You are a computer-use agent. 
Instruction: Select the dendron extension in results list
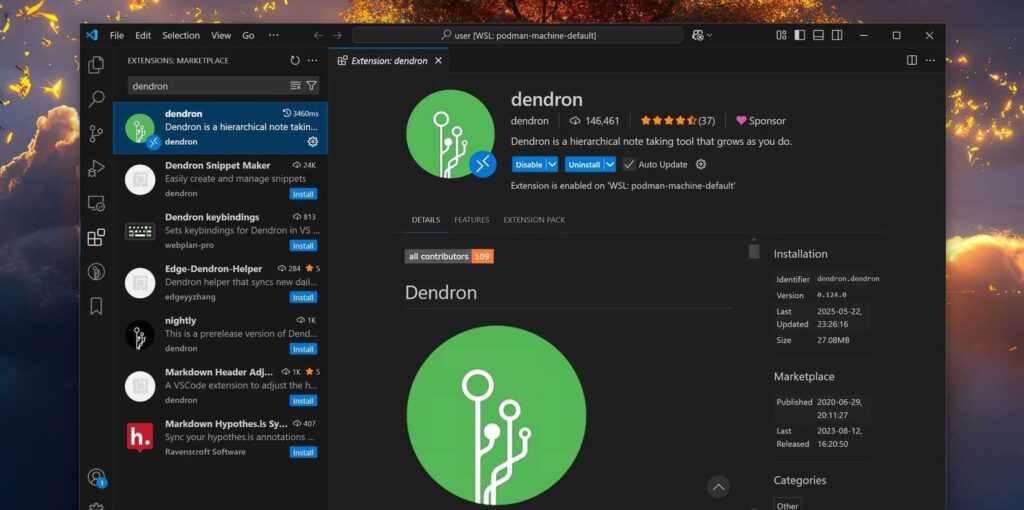221,128
